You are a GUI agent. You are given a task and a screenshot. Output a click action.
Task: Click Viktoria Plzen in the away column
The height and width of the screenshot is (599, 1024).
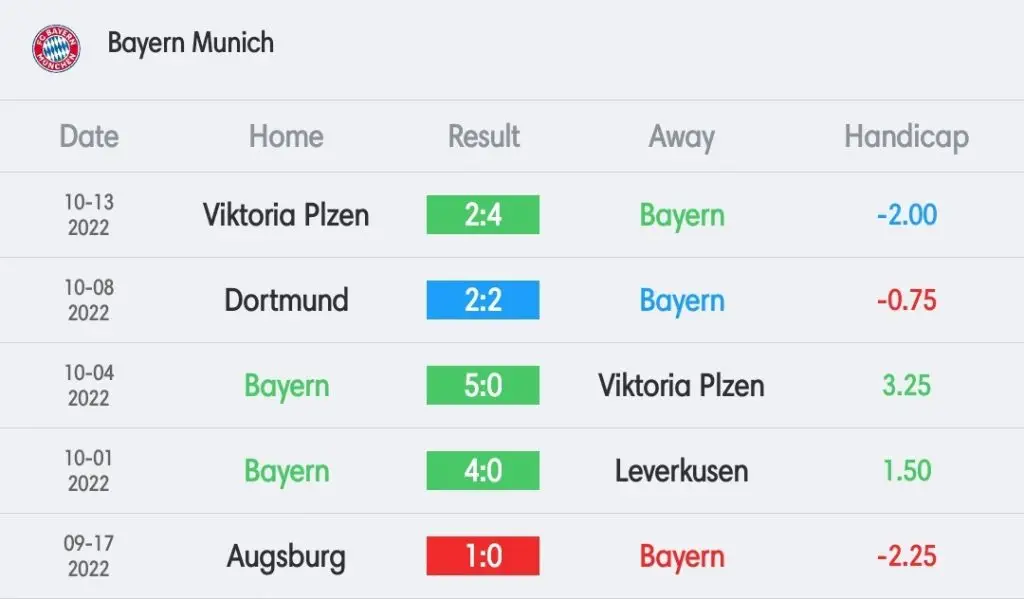pyautogui.click(x=681, y=385)
